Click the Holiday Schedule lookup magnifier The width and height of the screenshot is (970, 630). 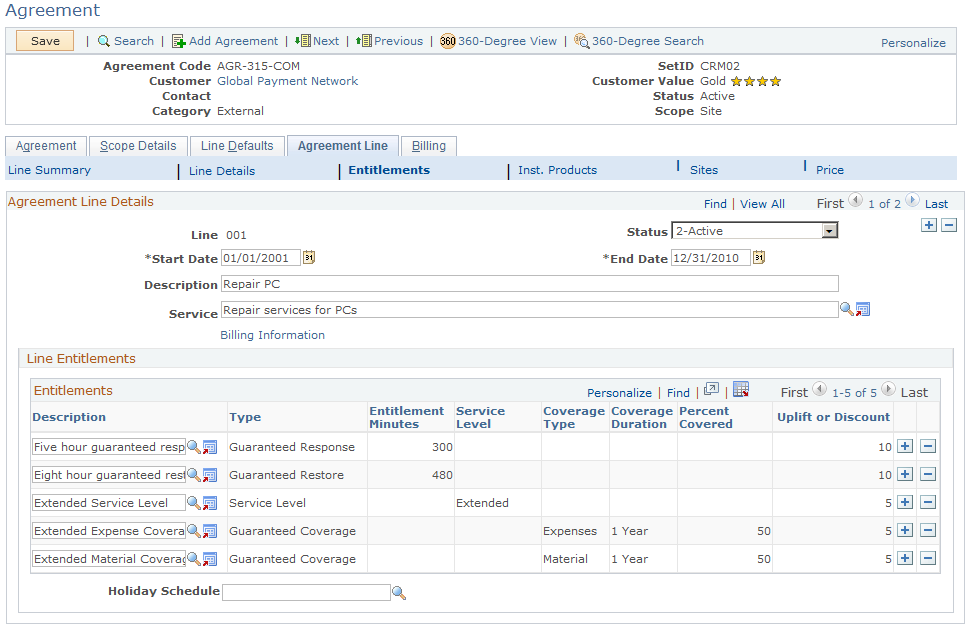(399, 593)
